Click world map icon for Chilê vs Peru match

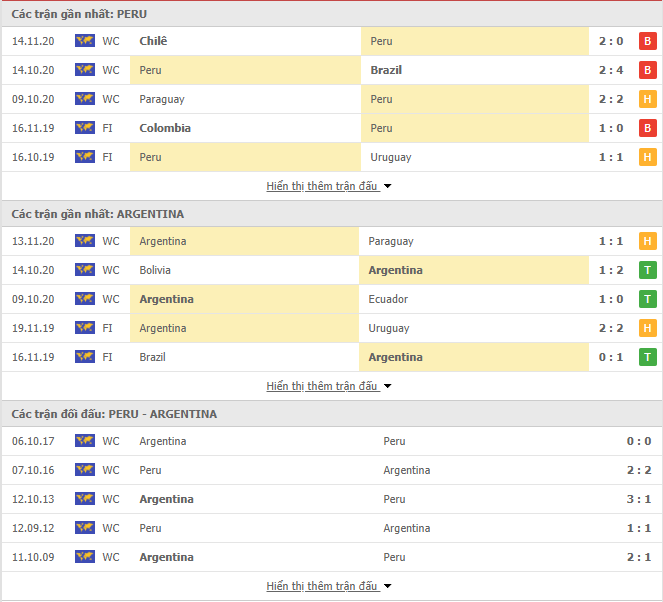(x=85, y=41)
